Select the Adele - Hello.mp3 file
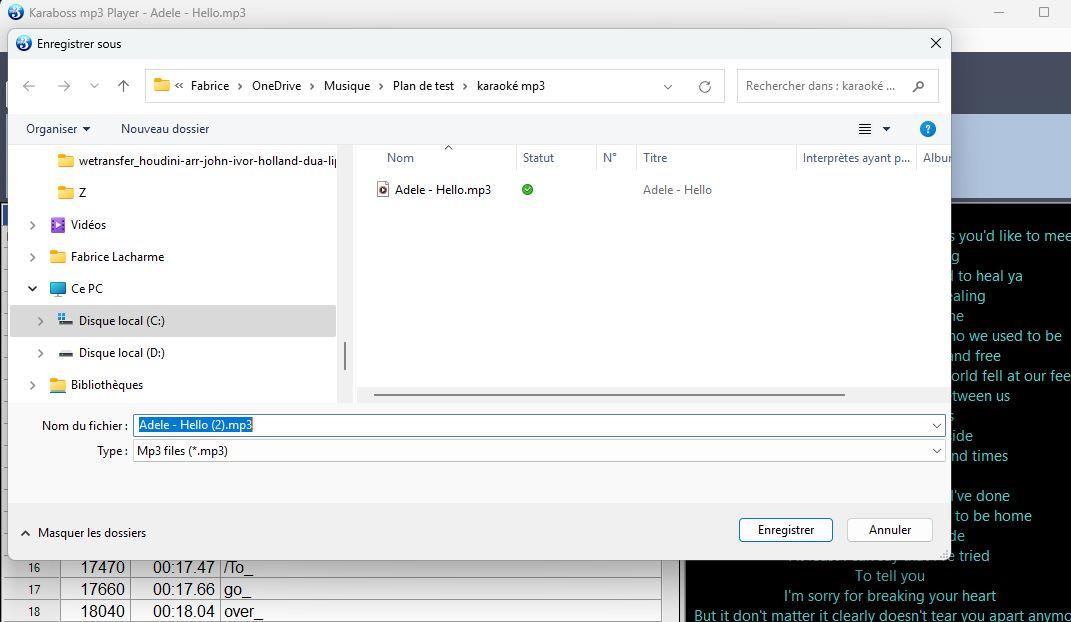 coord(442,189)
